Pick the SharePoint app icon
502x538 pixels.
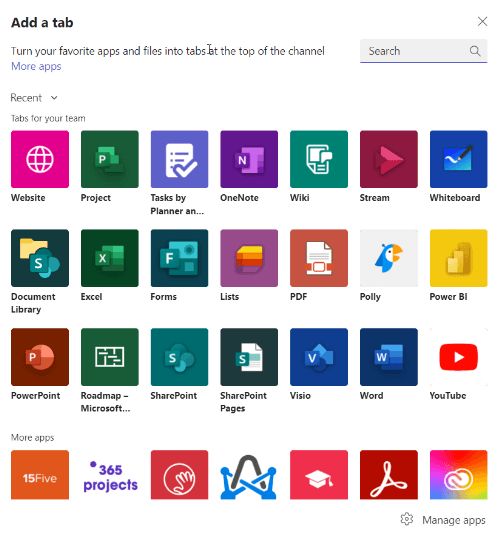179,357
